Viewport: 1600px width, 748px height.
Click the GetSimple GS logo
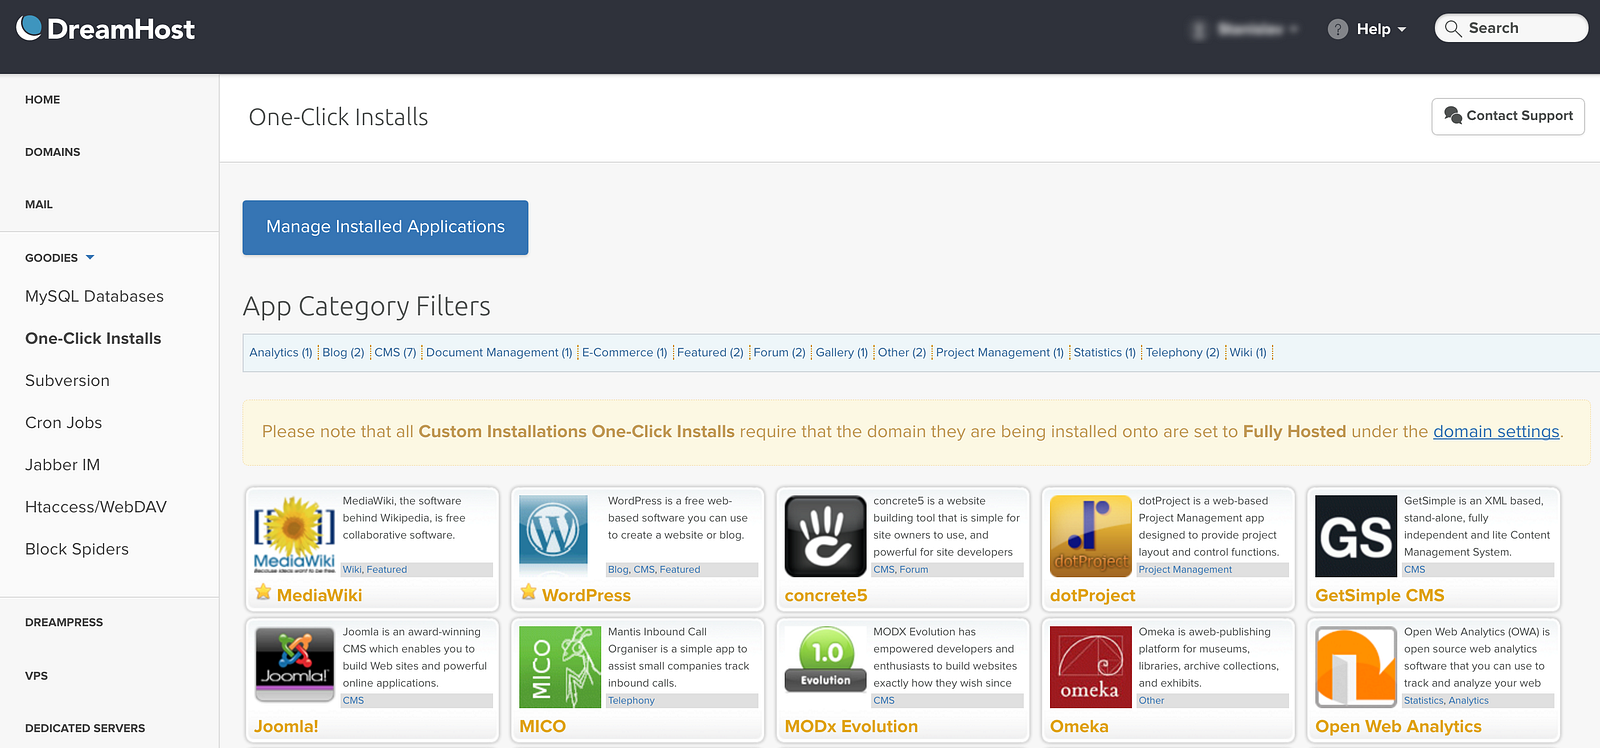point(1356,536)
